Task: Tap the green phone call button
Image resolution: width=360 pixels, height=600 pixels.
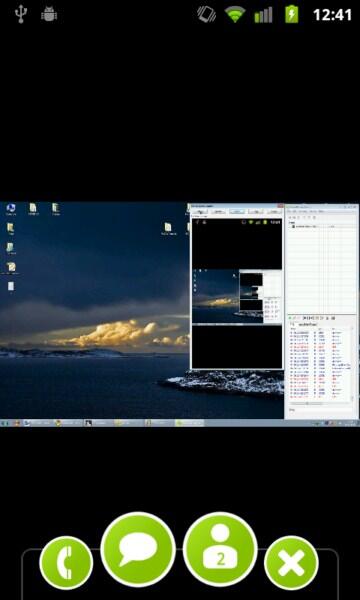Action: (66, 562)
